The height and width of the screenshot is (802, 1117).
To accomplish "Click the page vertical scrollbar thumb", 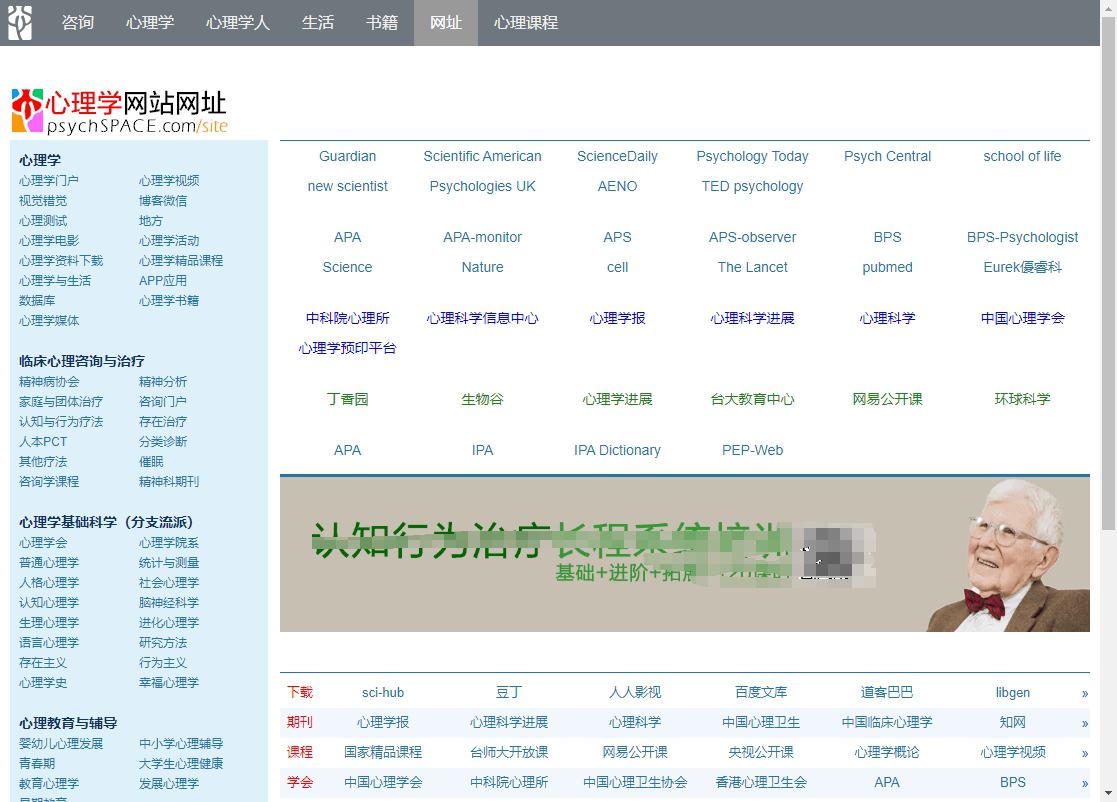I will pos(1108,273).
